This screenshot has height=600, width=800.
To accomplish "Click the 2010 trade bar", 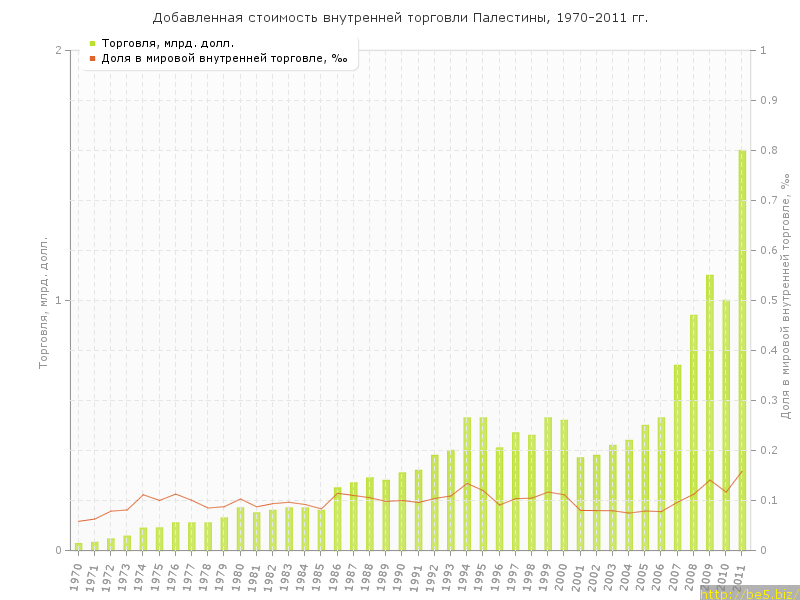I will (x=726, y=425).
